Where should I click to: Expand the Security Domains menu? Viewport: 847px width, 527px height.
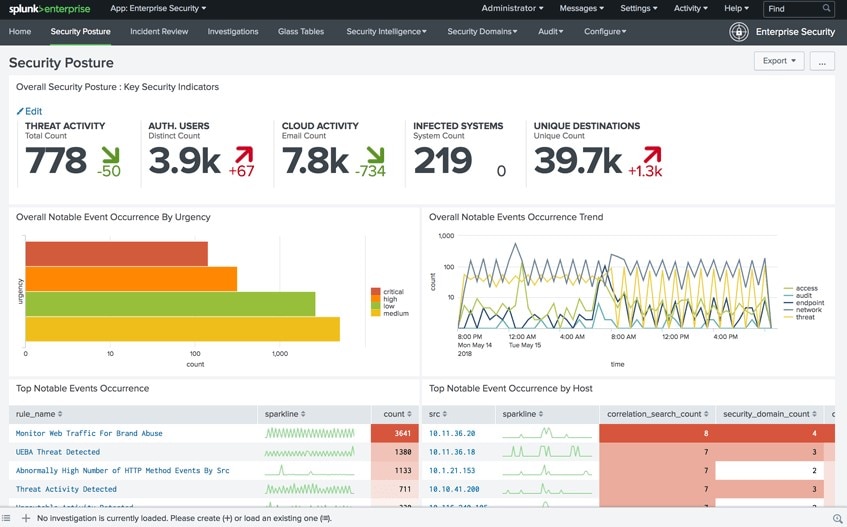[482, 31]
